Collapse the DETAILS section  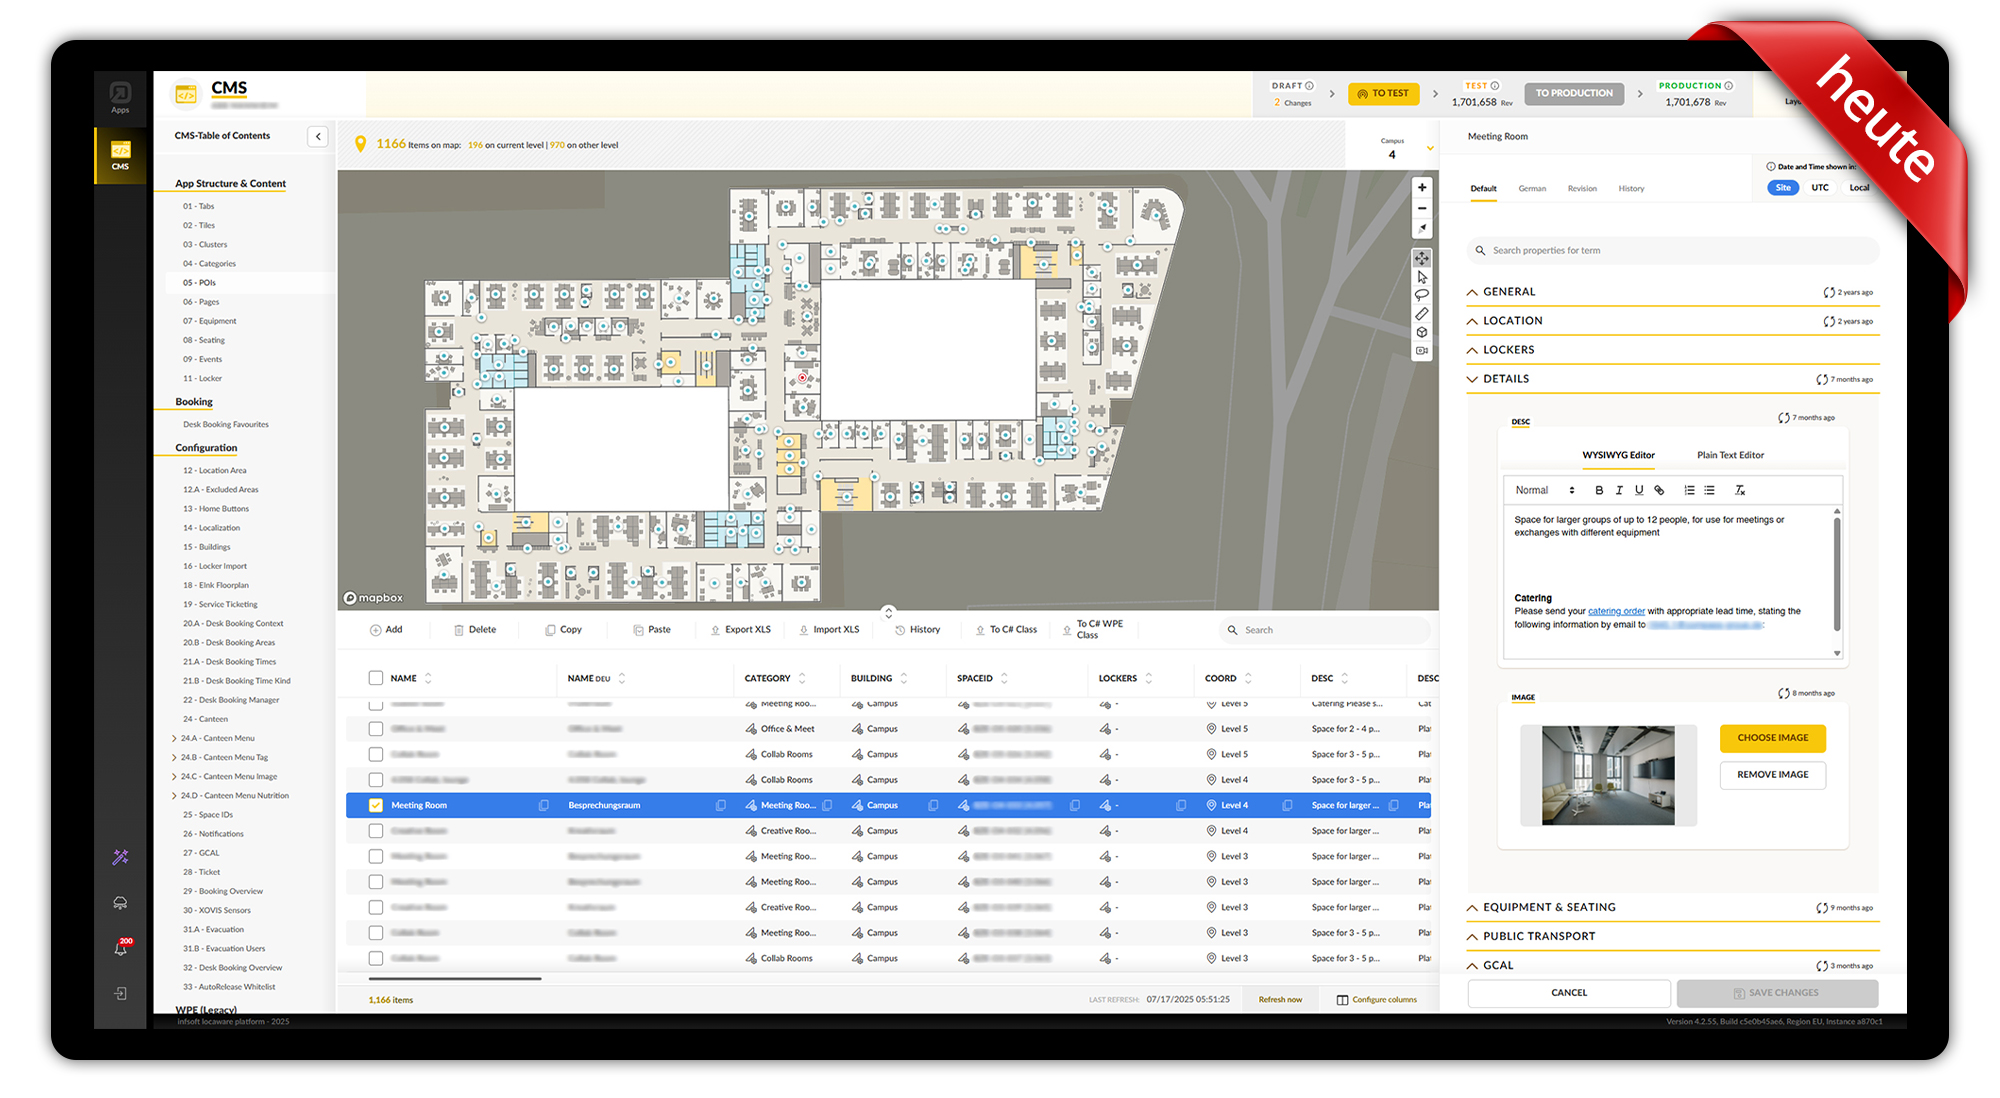click(x=1473, y=379)
